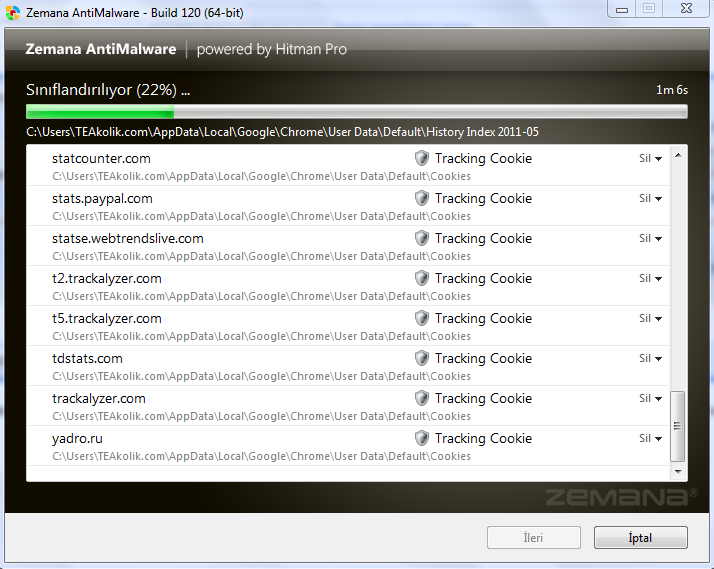714x569 pixels.
Task: Open Sil dropdown for statcounter.com
Action: (x=650, y=158)
